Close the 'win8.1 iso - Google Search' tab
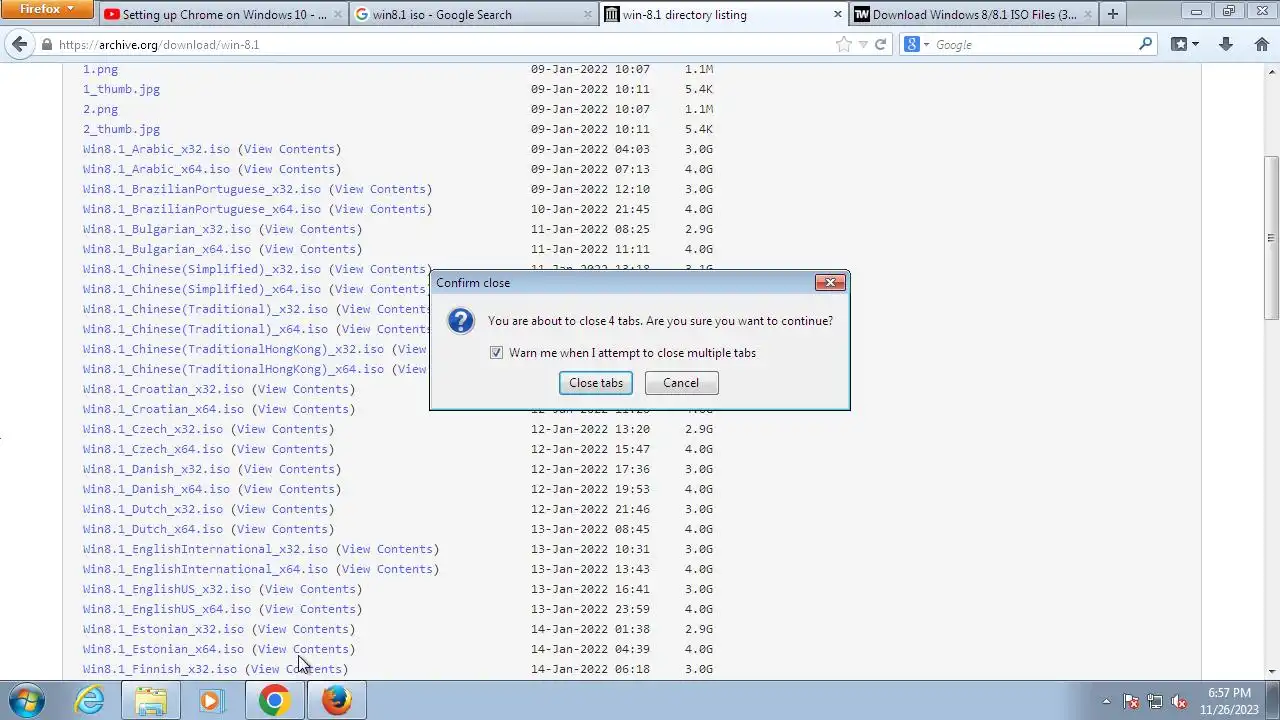Image resolution: width=1280 pixels, height=720 pixels. 587,14
